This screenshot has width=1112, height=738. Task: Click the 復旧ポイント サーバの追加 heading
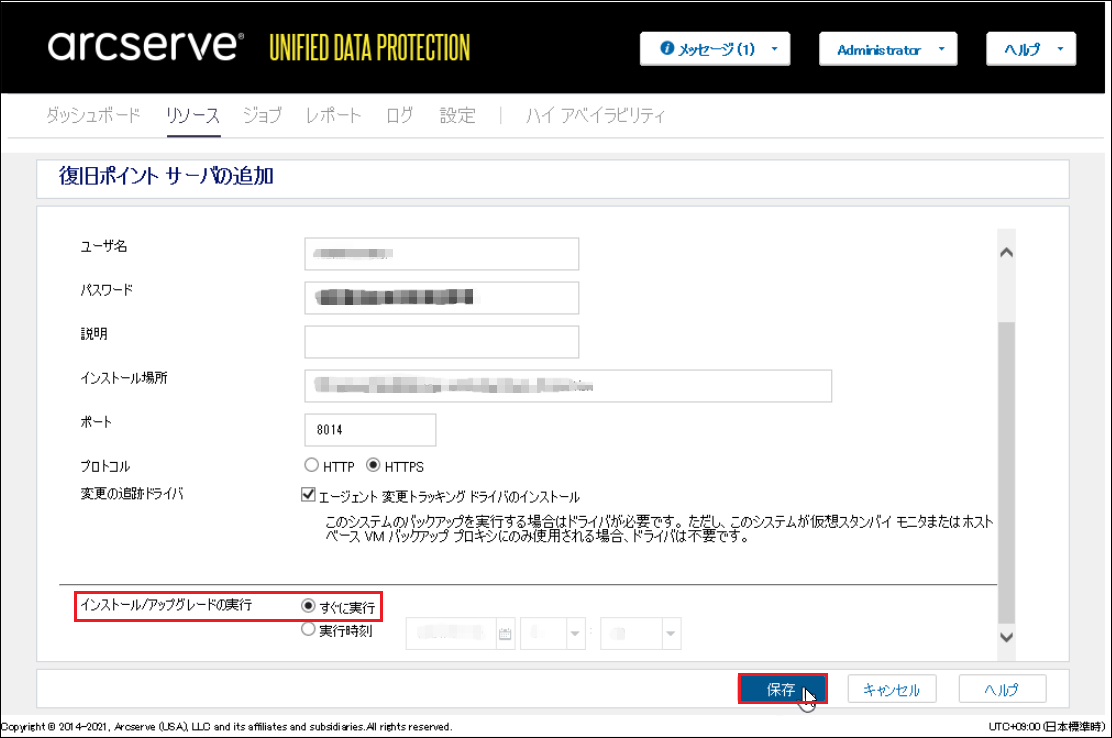click(x=166, y=176)
